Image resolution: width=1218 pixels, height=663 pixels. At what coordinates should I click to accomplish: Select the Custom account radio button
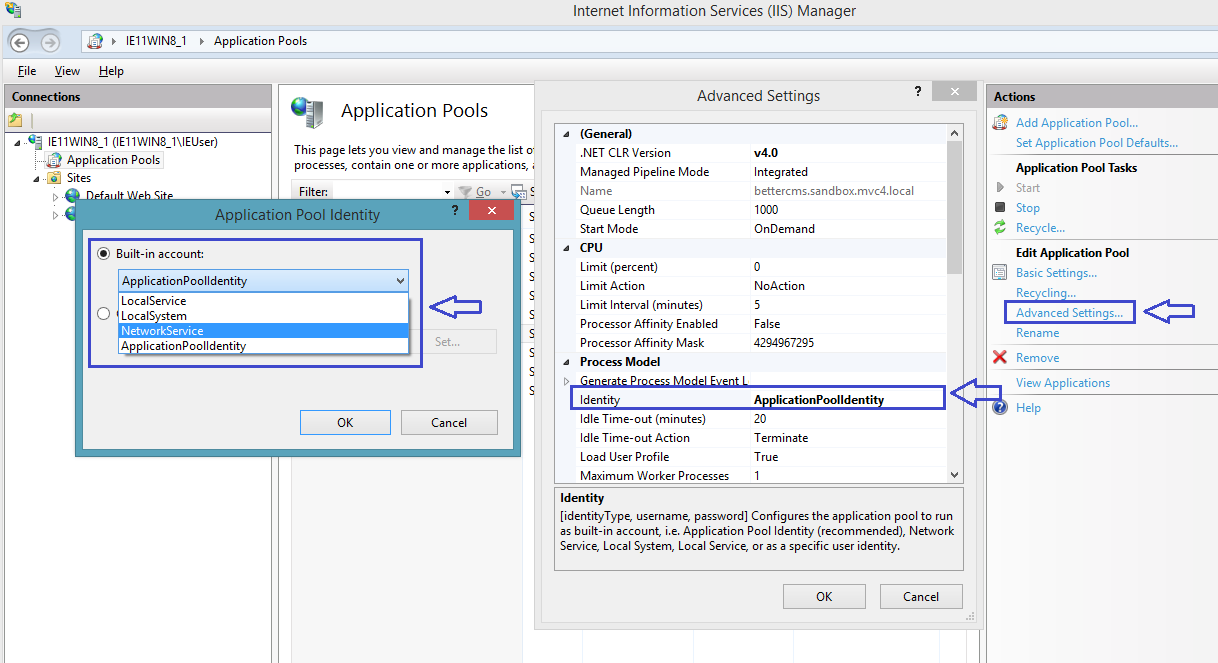pyautogui.click(x=103, y=312)
